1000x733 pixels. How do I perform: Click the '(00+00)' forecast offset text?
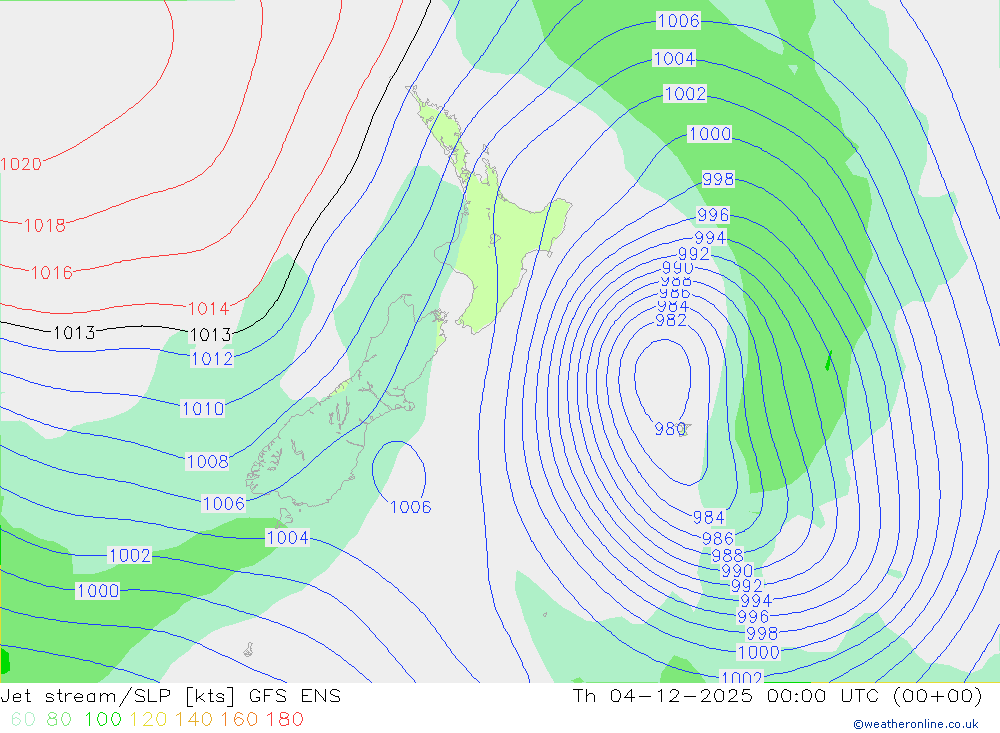click(938, 696)
